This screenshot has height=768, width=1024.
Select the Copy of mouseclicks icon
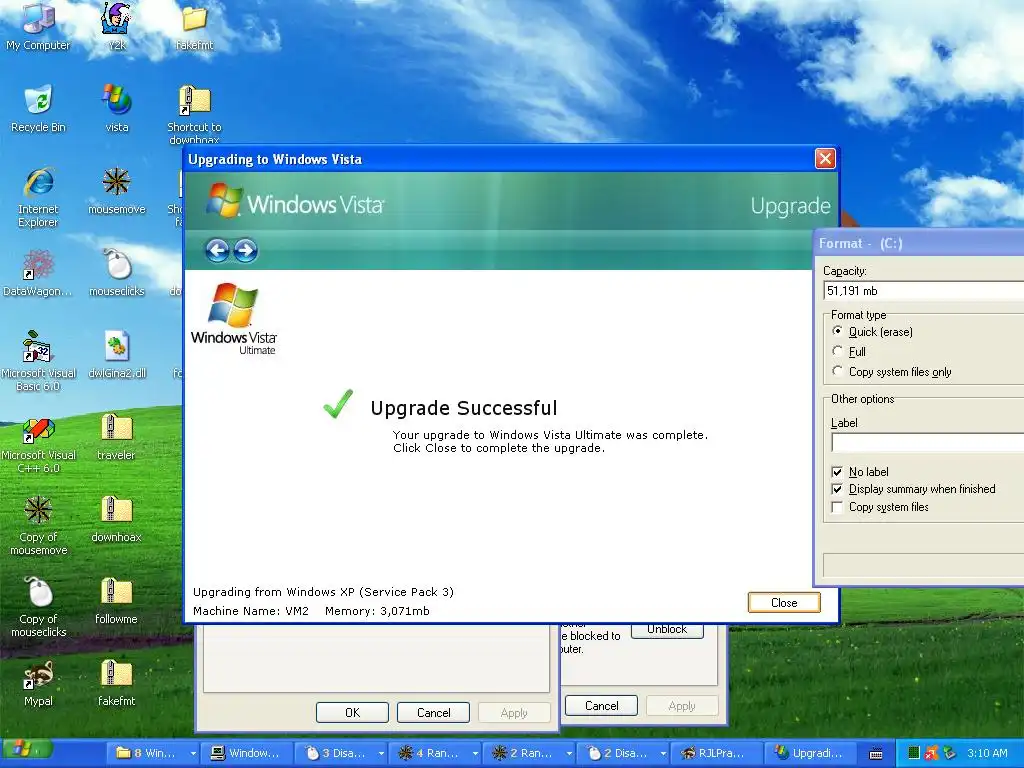[38, 607]
